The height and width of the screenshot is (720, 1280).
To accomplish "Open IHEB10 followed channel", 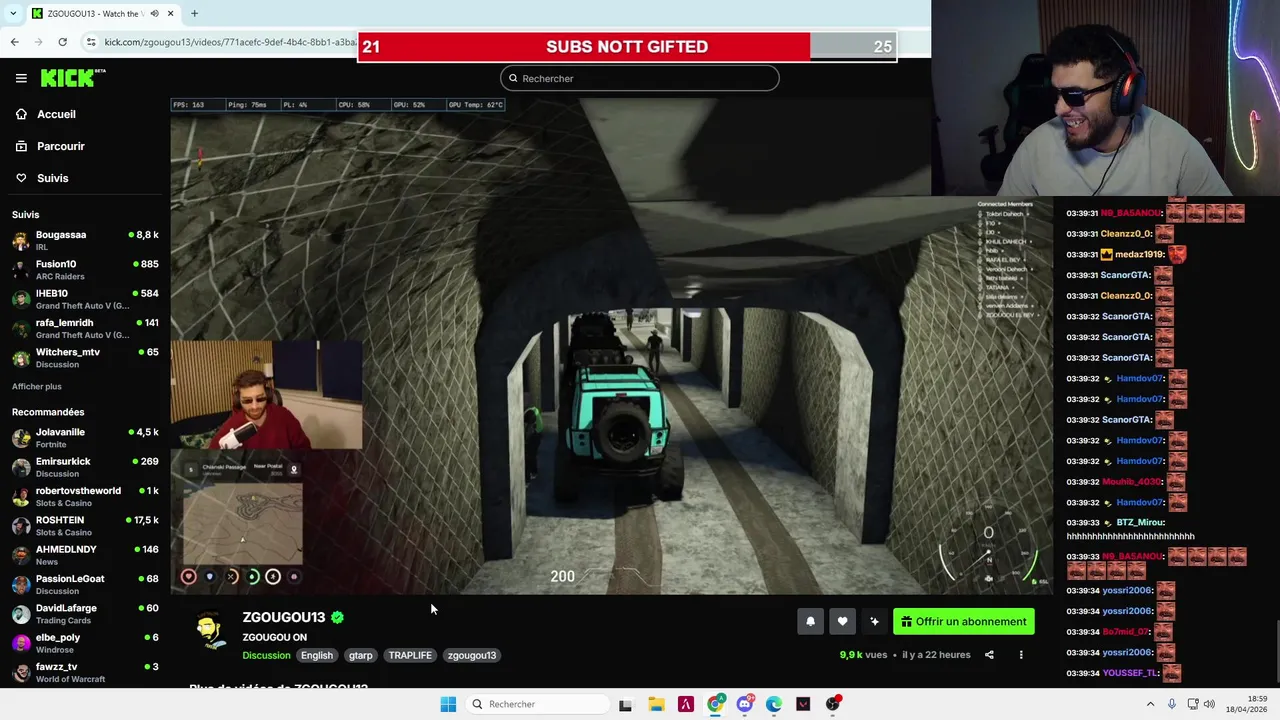I will (85, 299).
